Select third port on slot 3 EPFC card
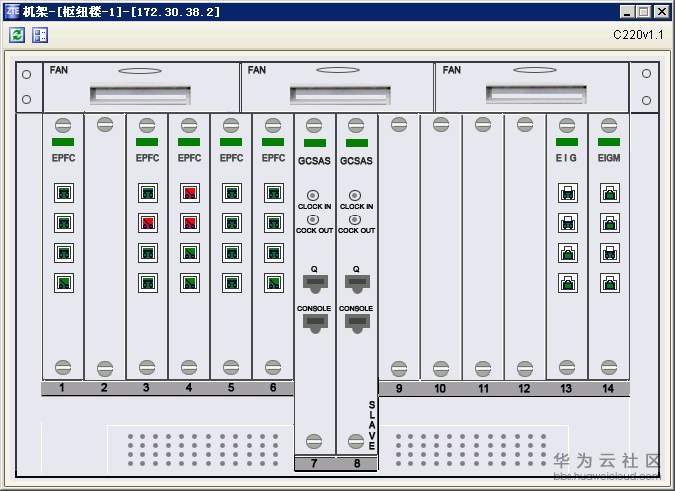The height and width of the screenshot is (491, 675). point(148,253)
